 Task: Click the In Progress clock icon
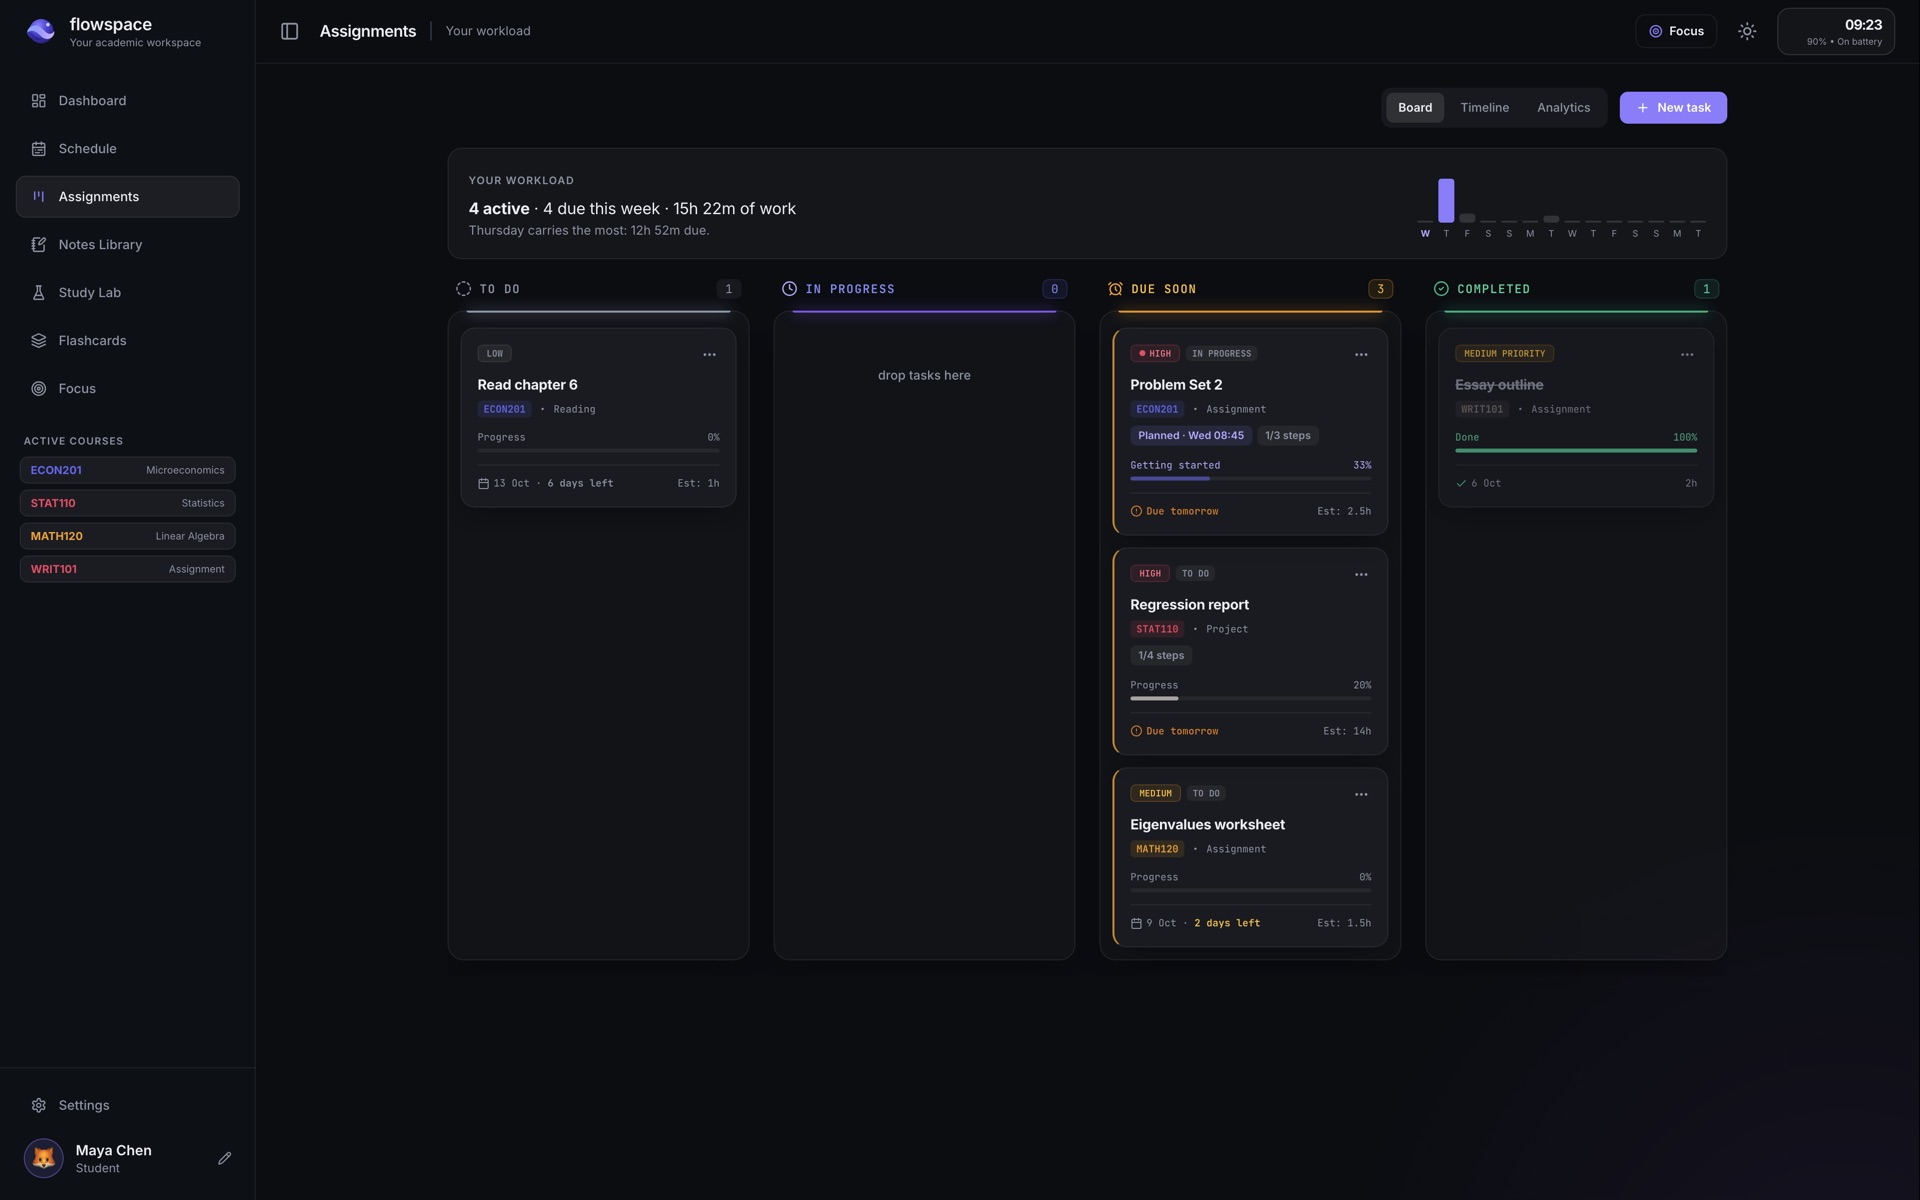(789, 289)
